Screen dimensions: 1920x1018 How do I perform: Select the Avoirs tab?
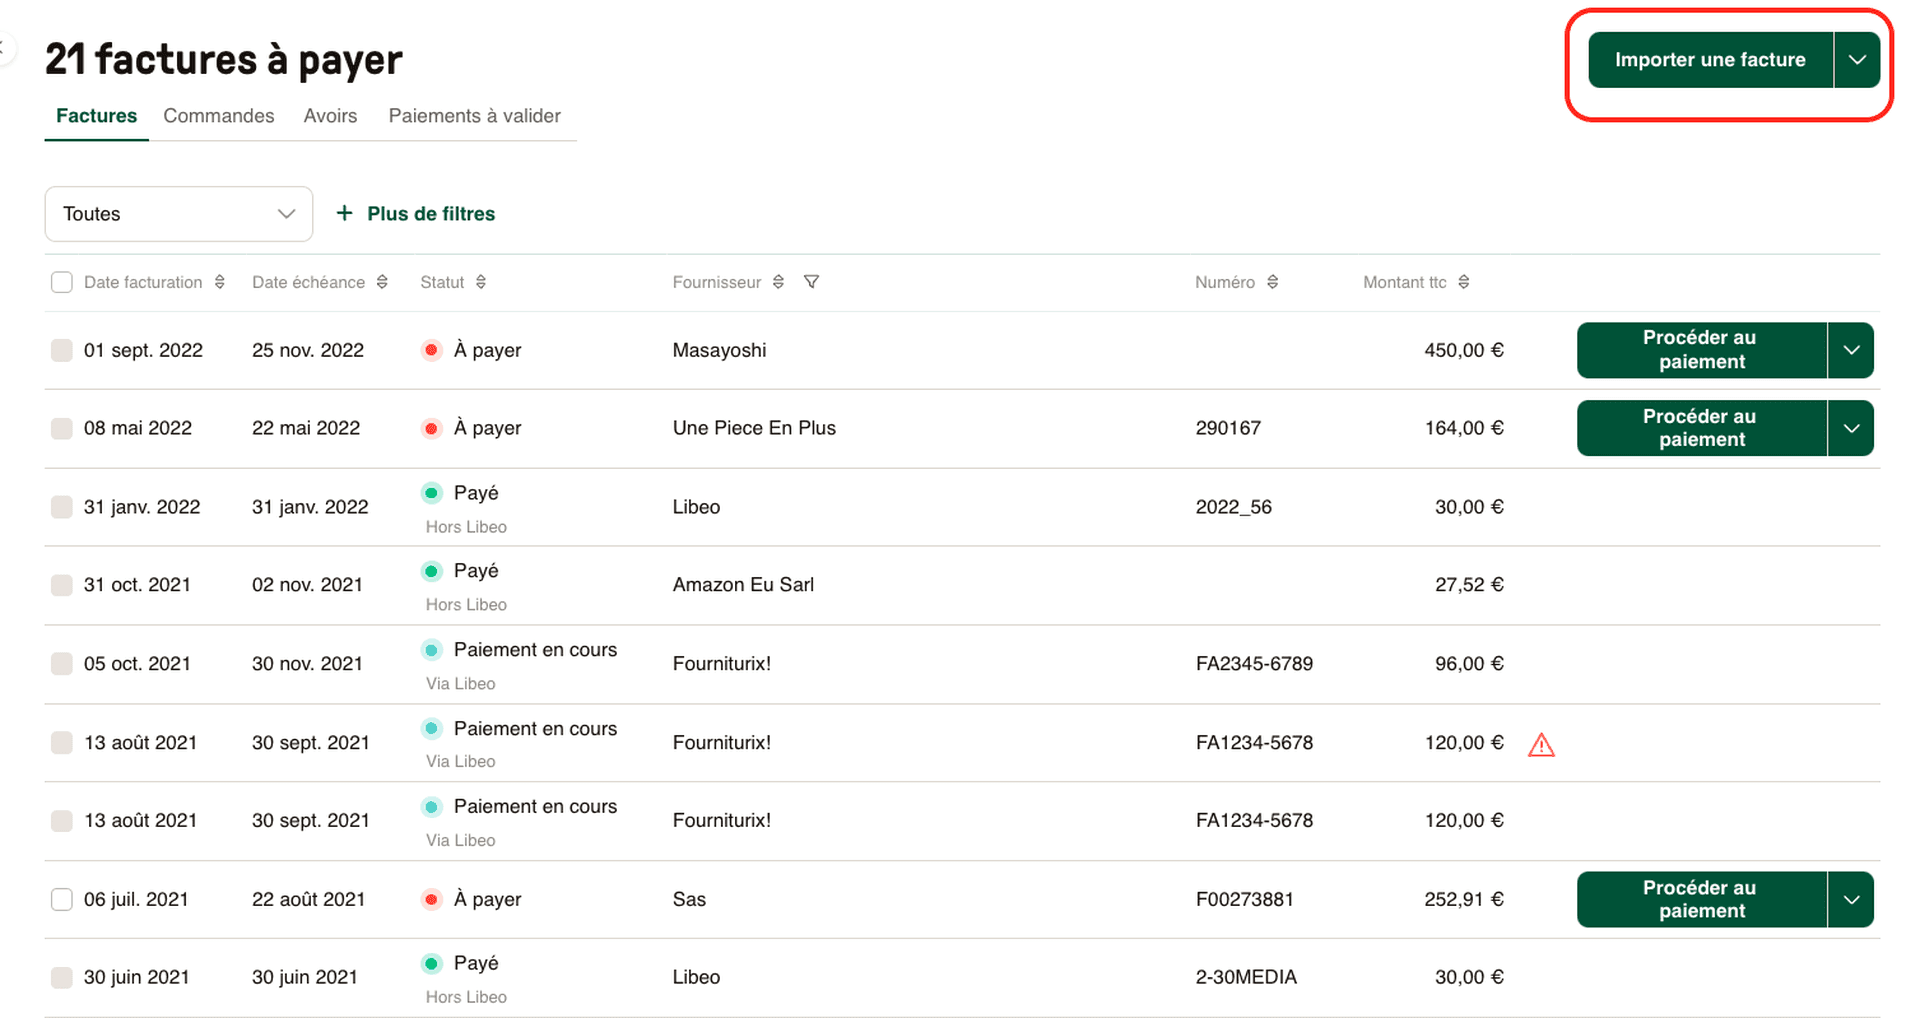pos(330,115)
